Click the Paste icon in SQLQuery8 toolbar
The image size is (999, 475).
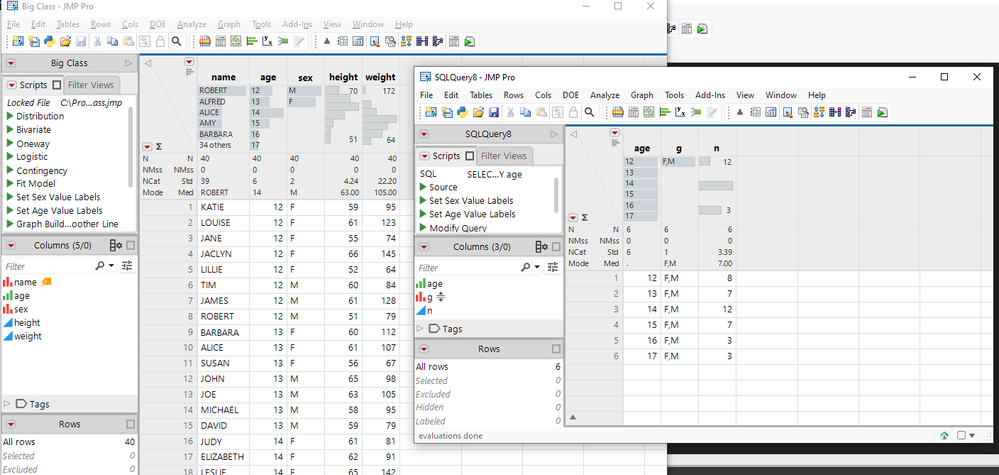541,112
